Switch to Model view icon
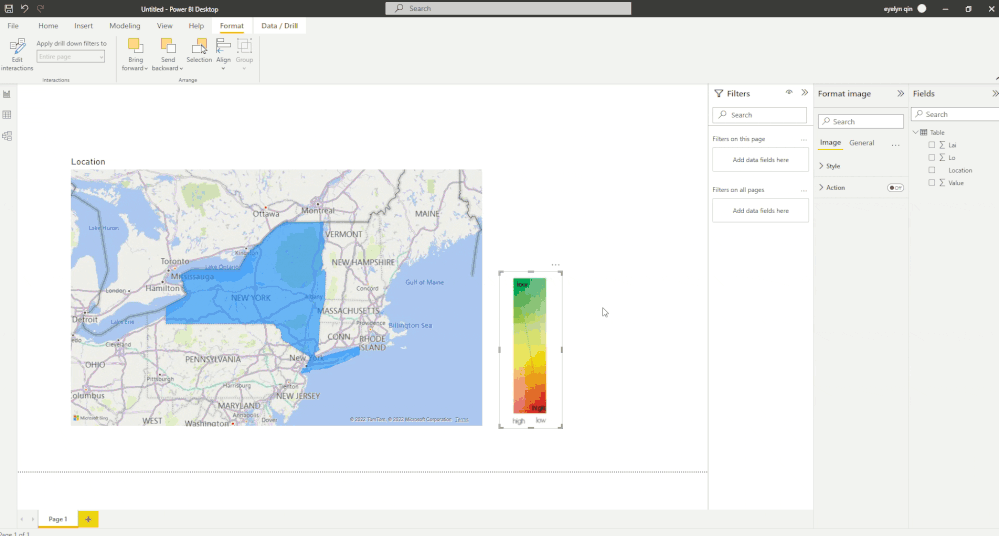 pyautogui.click(x=7, y=136)
